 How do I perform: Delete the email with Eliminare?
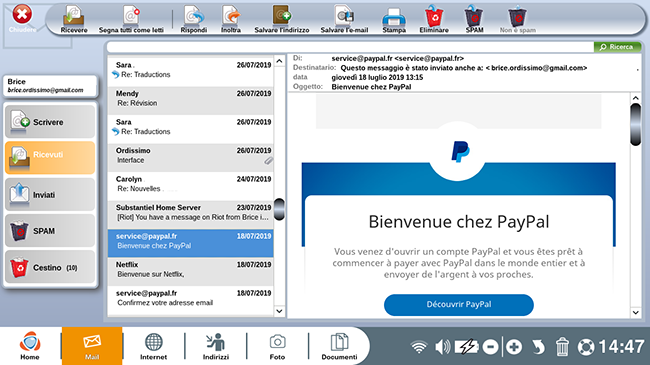[434, 19]
